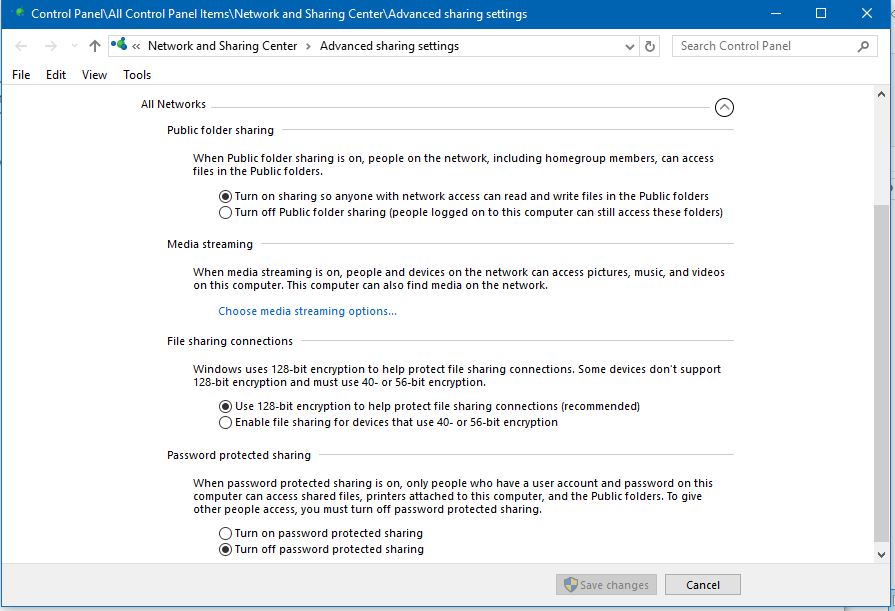Image resolution: width=895 pixels, height=611 pixels.
Task: Go up one level with the Up arrow
Action: pyautogui.click(x=95, y=46)
